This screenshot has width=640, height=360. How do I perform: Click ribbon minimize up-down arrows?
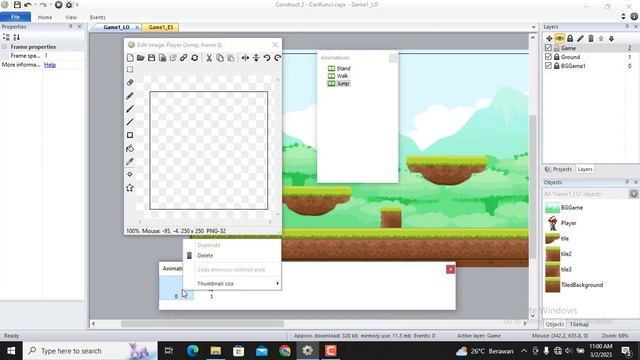[x=623, y=16]
